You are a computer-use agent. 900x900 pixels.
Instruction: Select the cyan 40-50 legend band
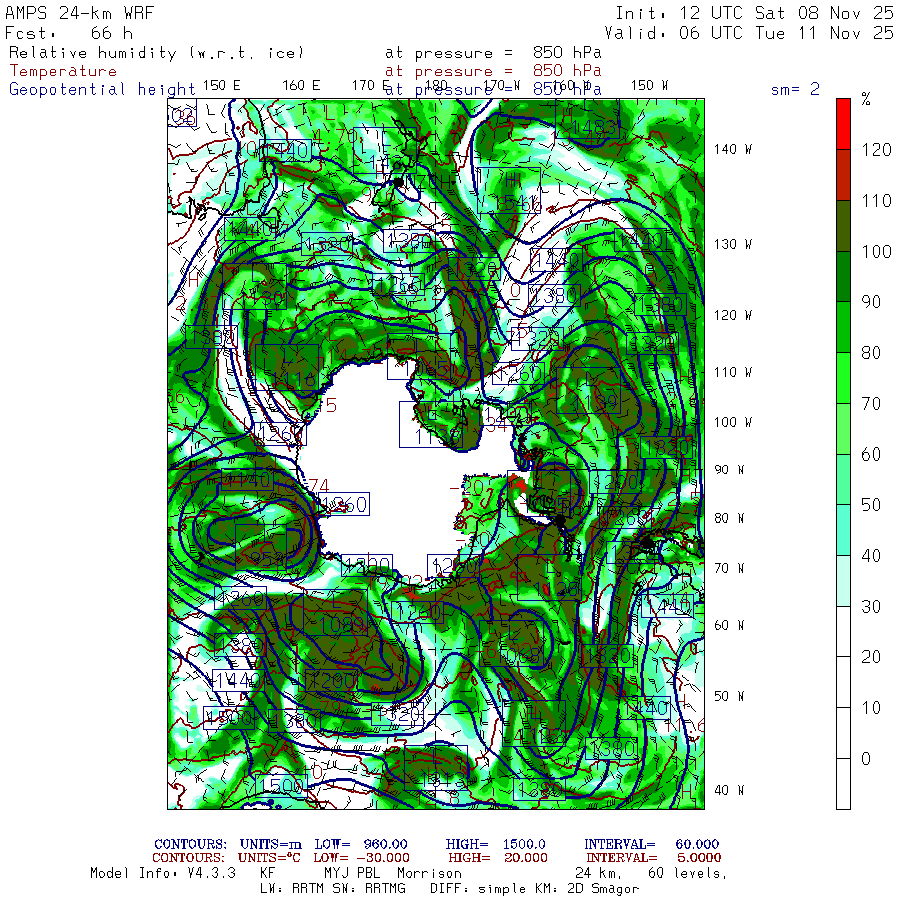click(x=843, y=530)
